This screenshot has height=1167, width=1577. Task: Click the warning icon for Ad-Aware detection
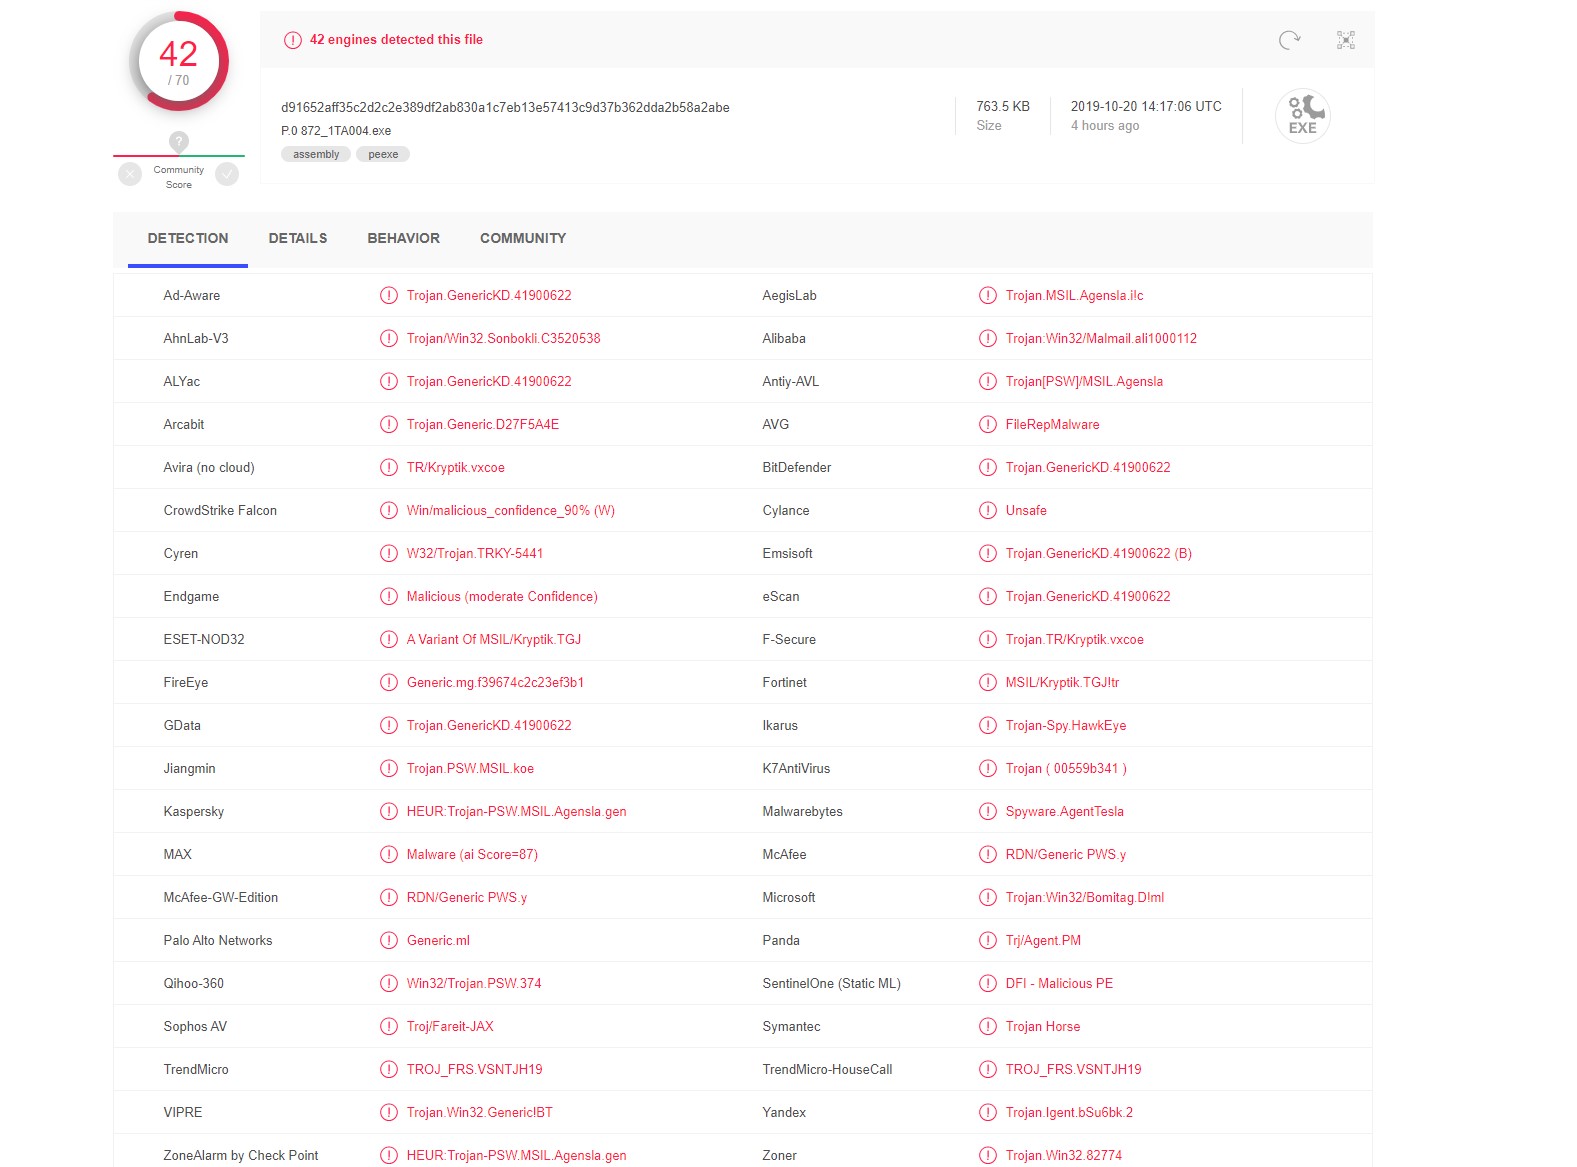click(389, 296)
